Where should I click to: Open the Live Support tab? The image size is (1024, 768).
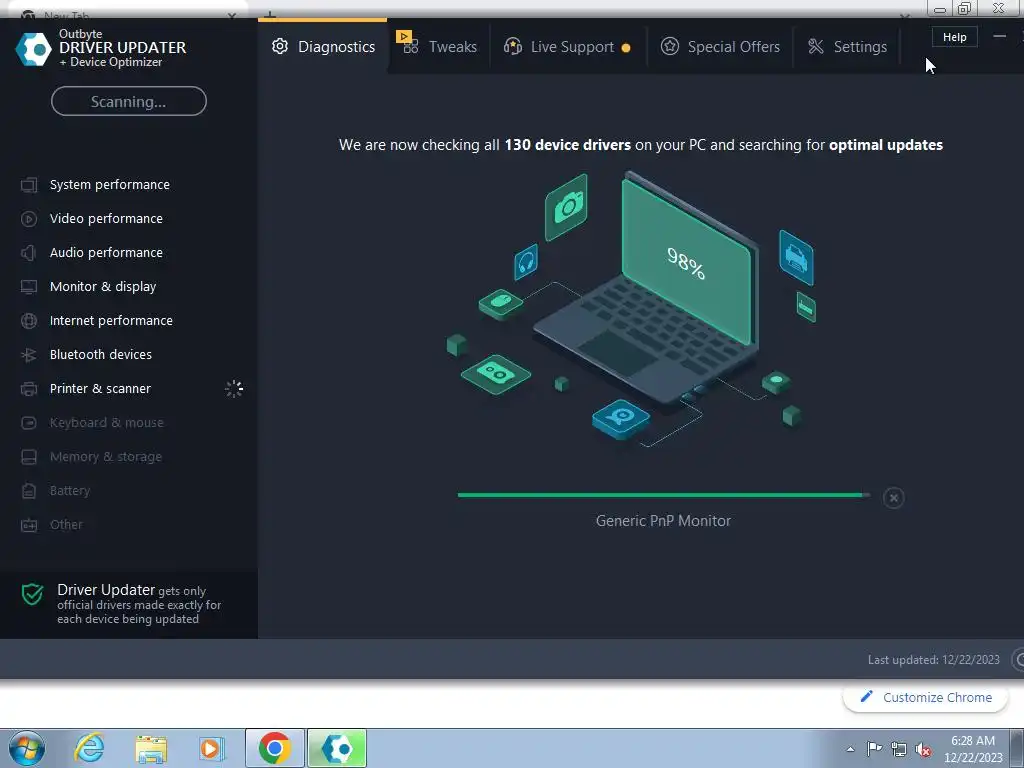pos(567,46)
